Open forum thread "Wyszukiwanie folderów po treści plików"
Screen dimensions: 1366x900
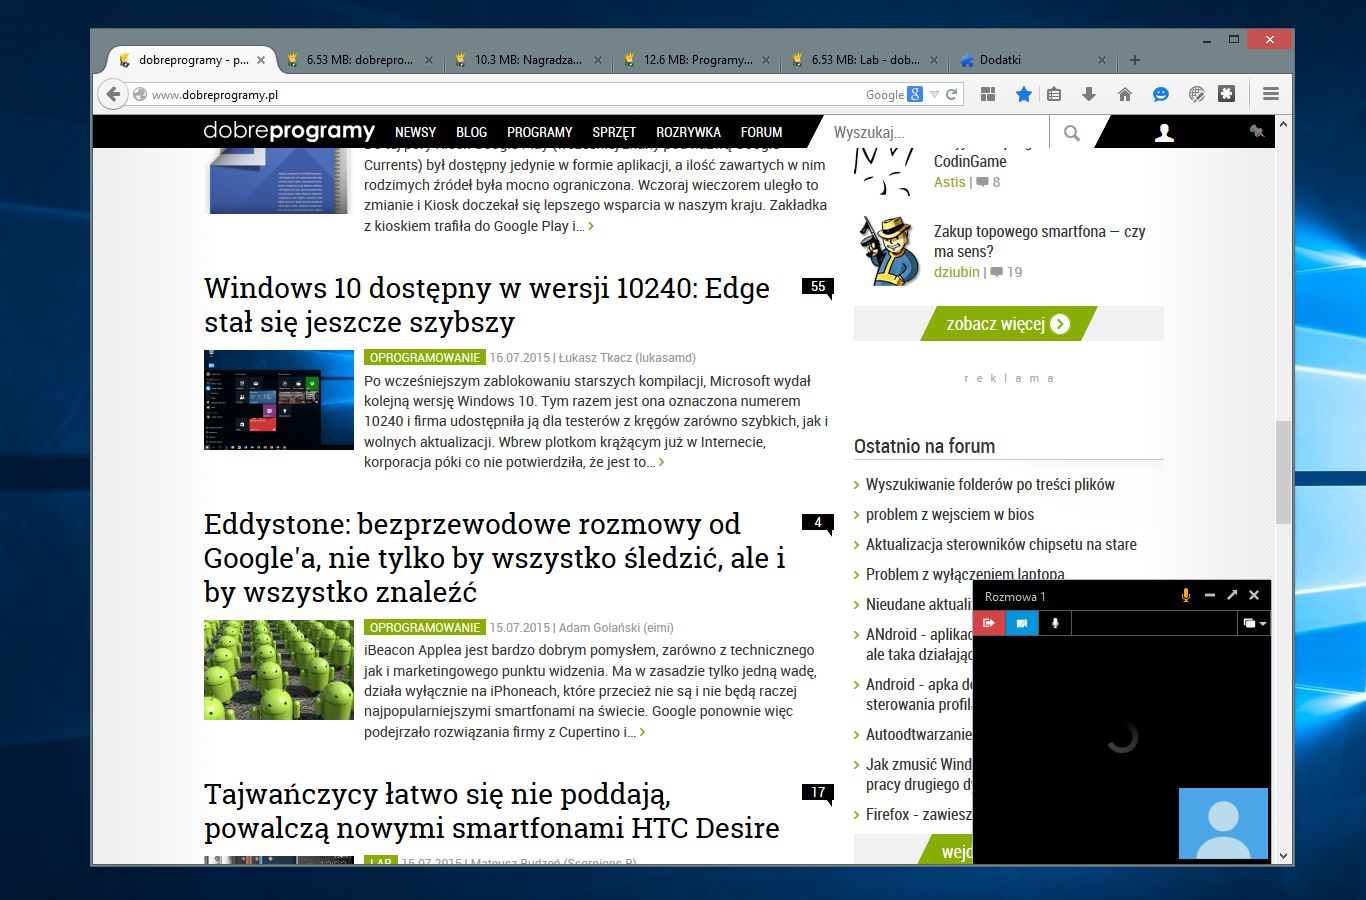990,484
